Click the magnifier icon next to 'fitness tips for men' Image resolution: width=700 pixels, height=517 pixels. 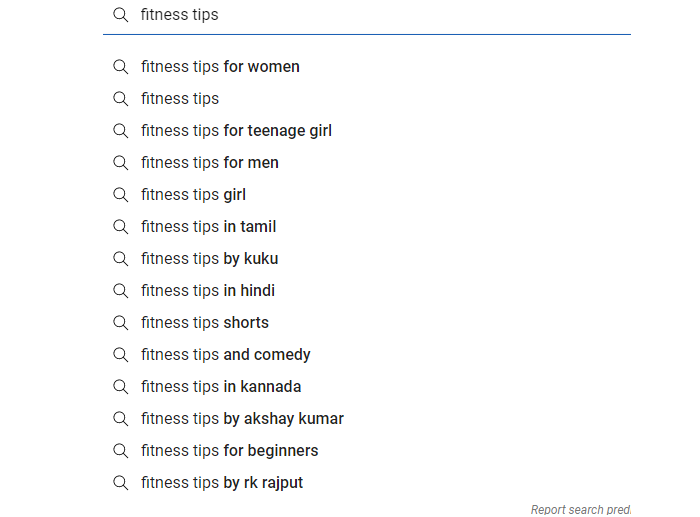pos(121,163)
